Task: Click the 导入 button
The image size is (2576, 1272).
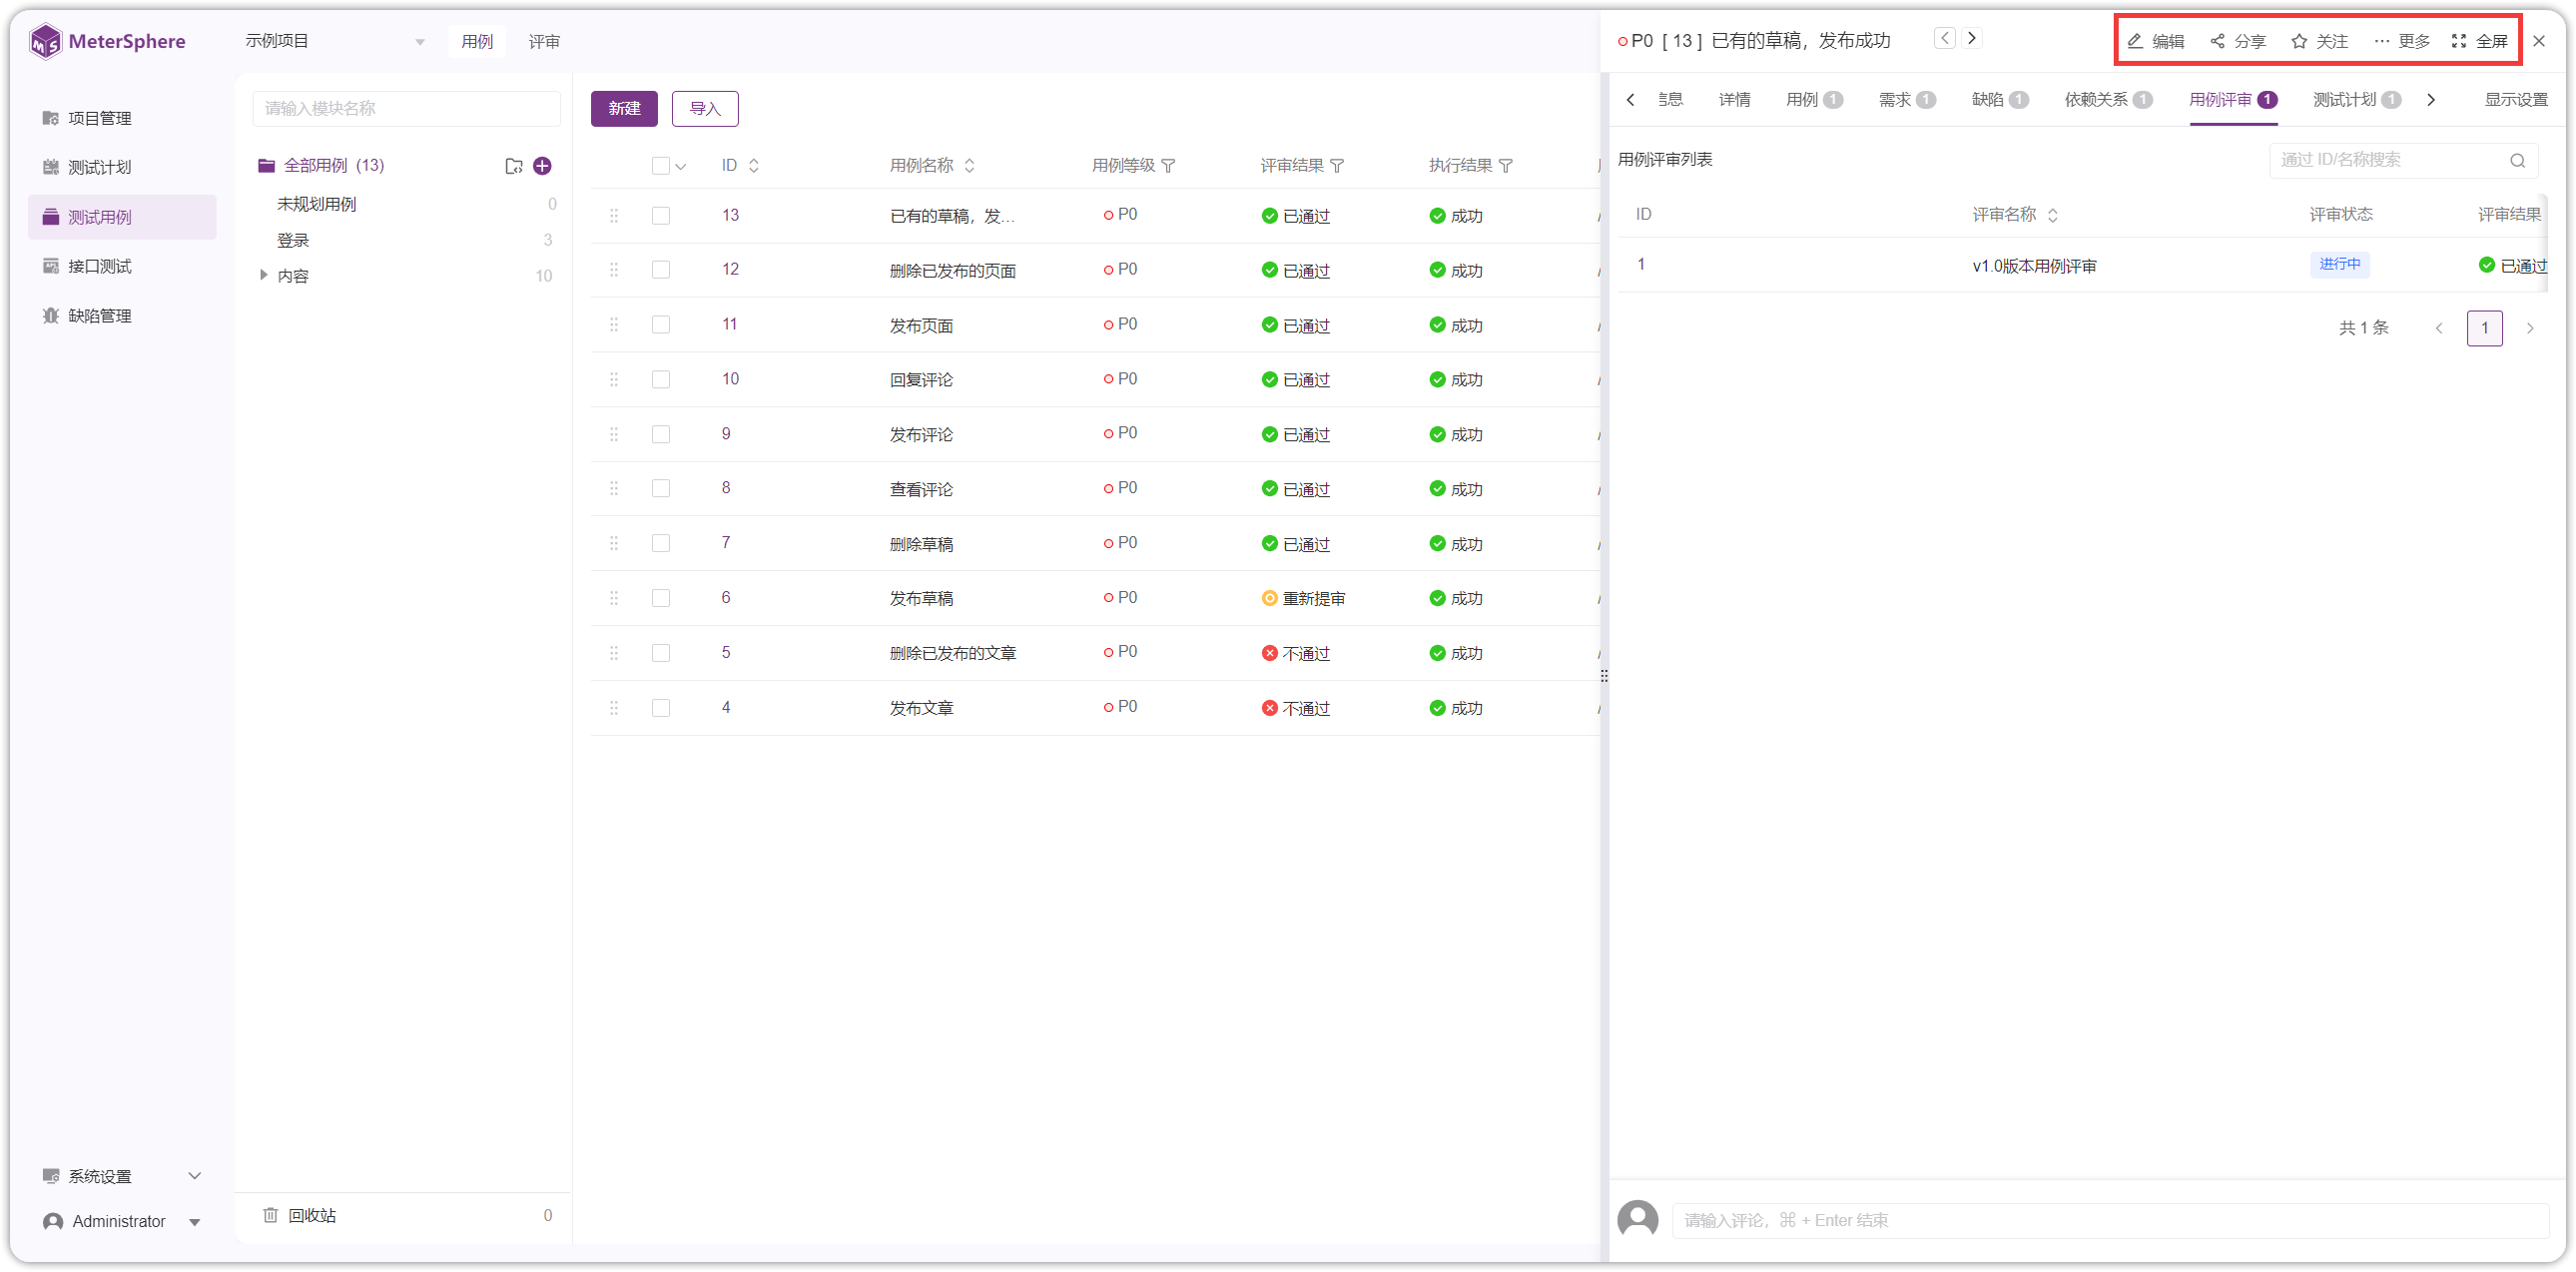Action: pyautogui.click(x=705, y=109)
